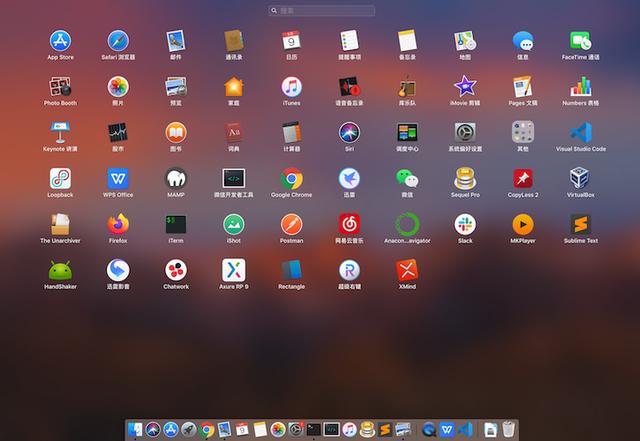Launch Google Chrome from Launchpad grid
640x441 pixels.
(x=291, y=178)
